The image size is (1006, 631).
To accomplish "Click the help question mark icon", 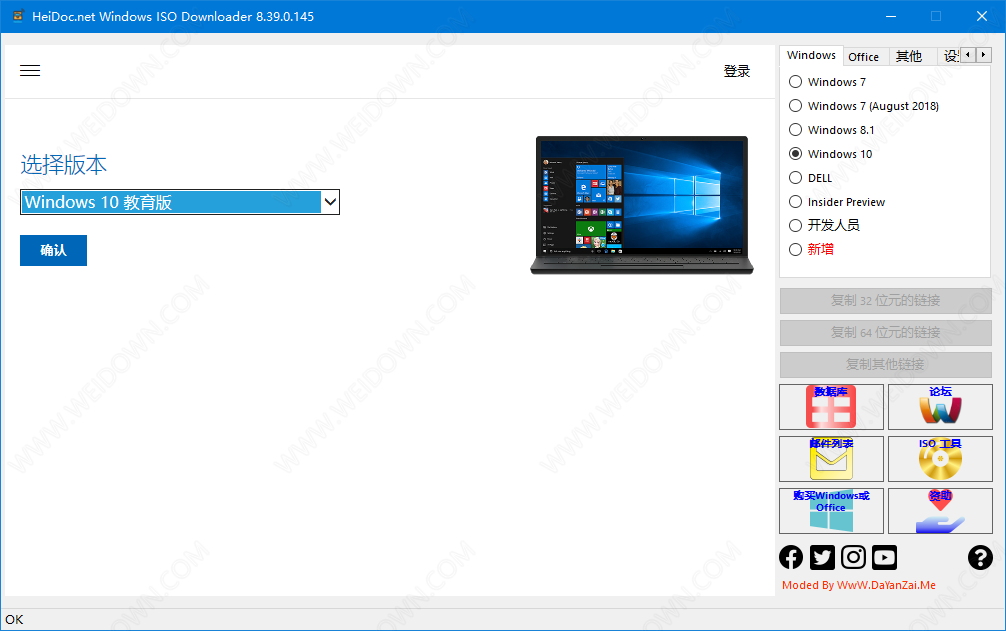I will (980, 557).
